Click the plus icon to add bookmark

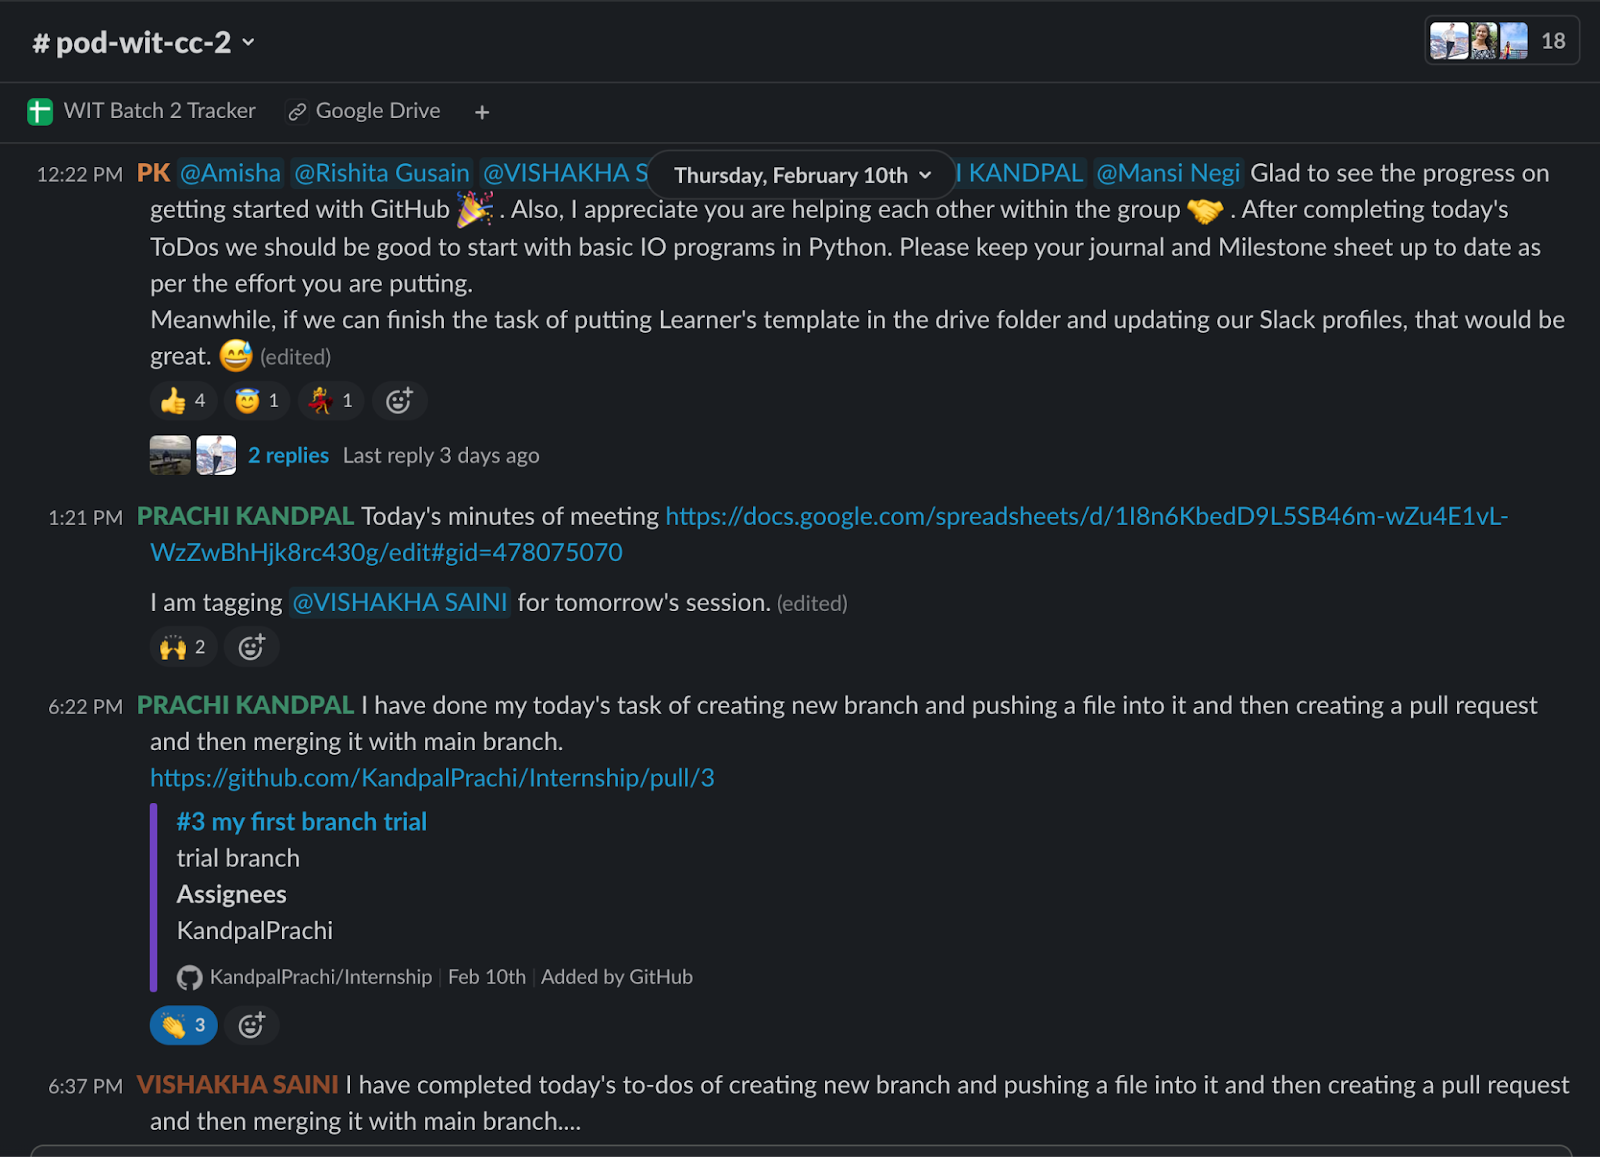tap(482, 112)
